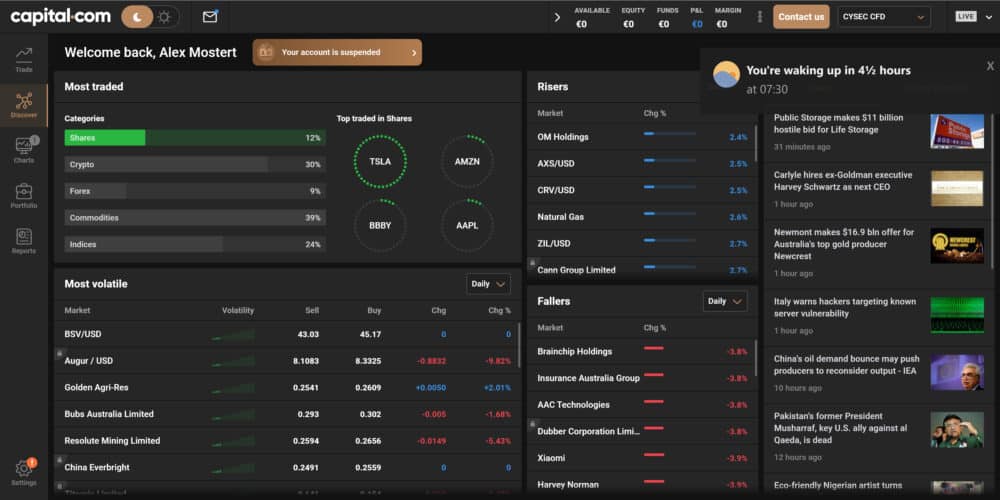
Task: Click the Risers list scrollbar
Action: coord(756,143)
